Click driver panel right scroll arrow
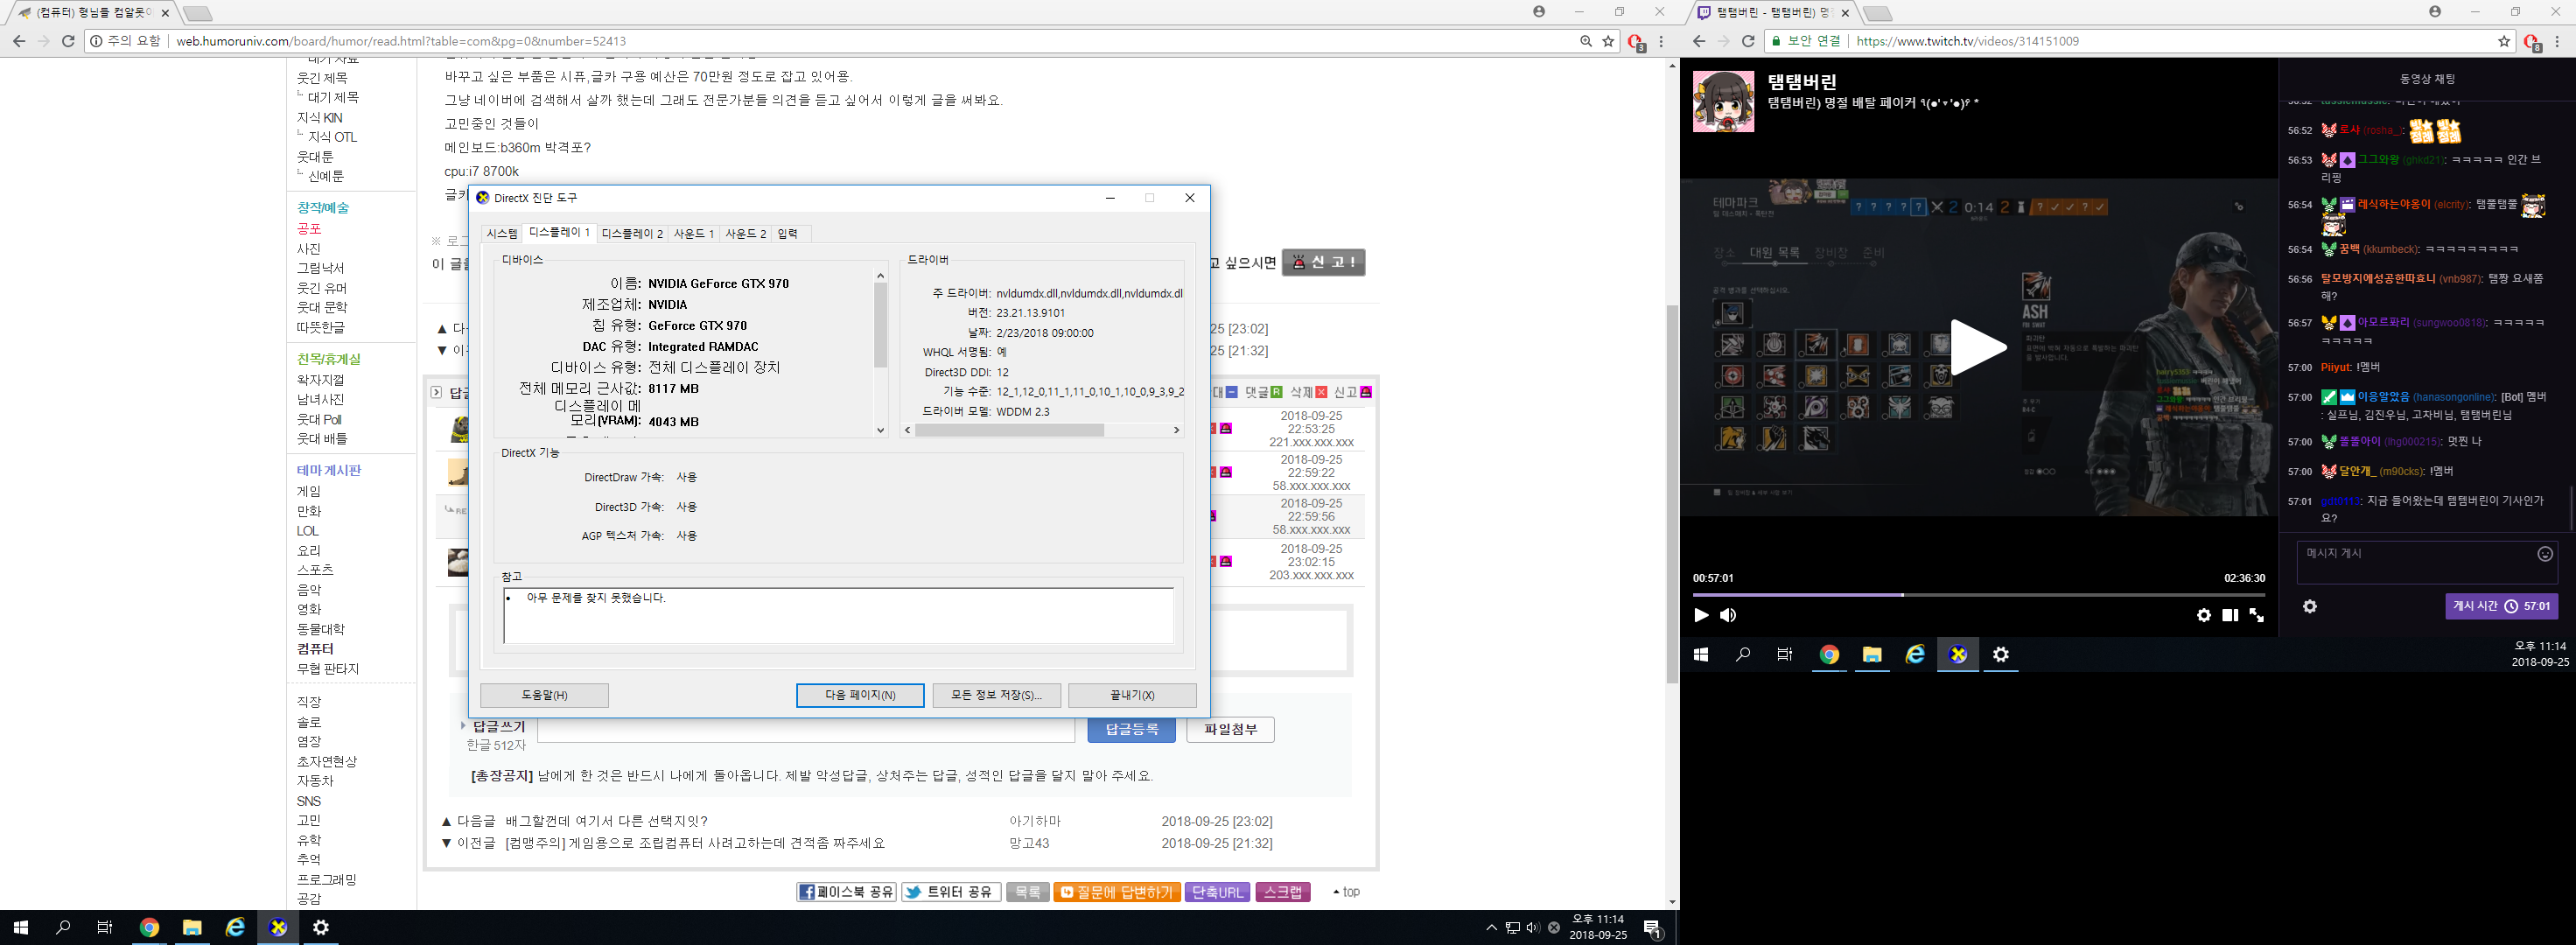Screen dimensions: 2576x945 [1176, 430]
